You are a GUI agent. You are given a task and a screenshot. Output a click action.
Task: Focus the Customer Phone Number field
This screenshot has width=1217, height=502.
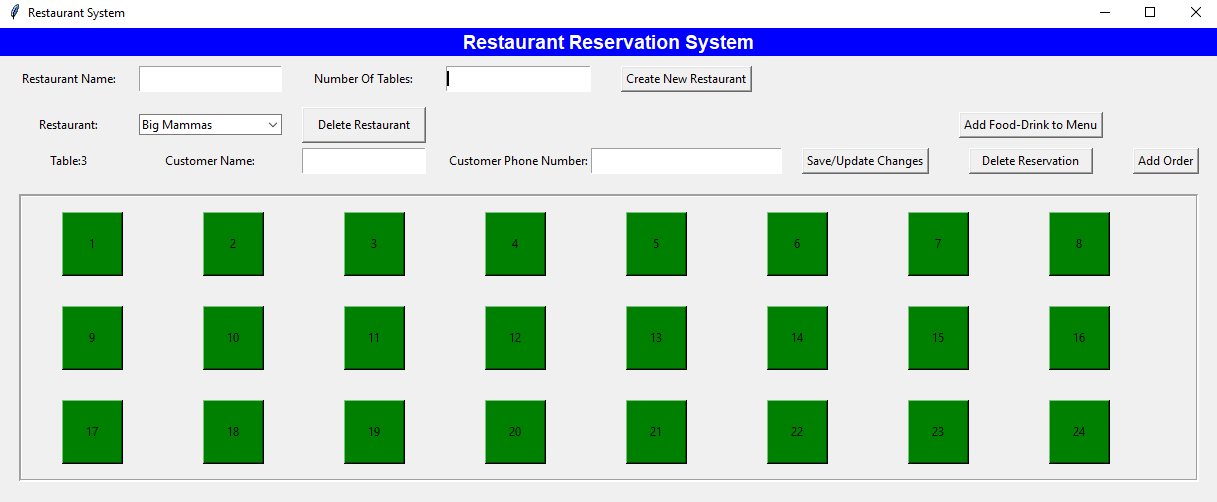tap(686, 161)
